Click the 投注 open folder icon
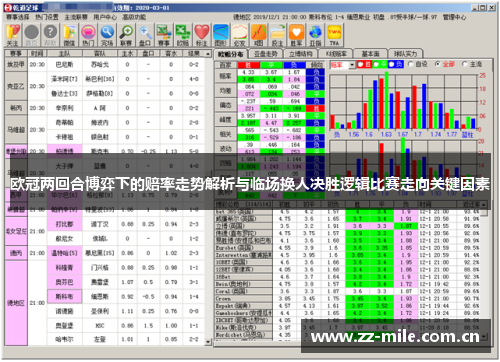Viewport: 500px width, 362px height. coord(277,35)
